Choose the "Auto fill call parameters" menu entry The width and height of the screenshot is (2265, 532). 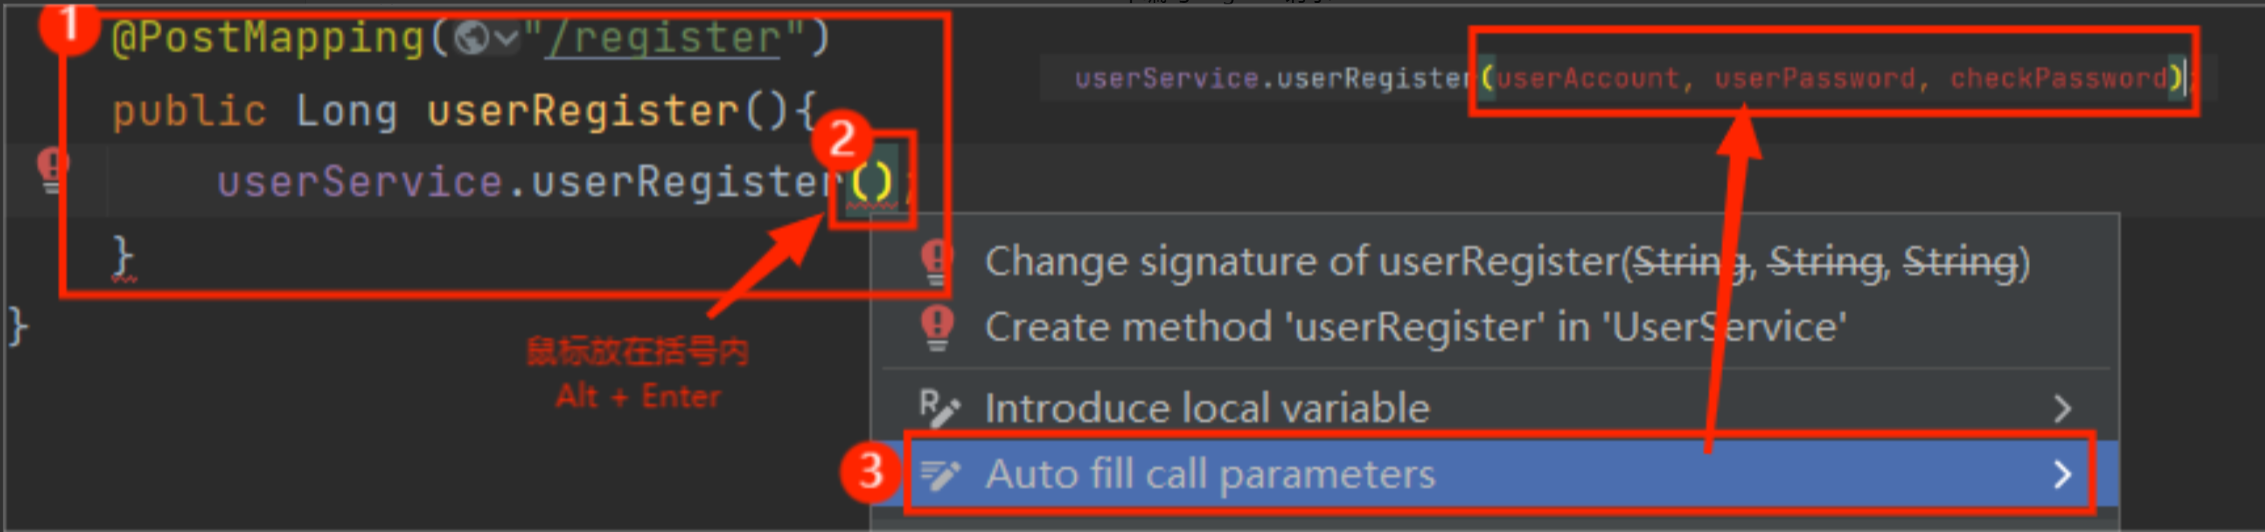(1209, 474)
